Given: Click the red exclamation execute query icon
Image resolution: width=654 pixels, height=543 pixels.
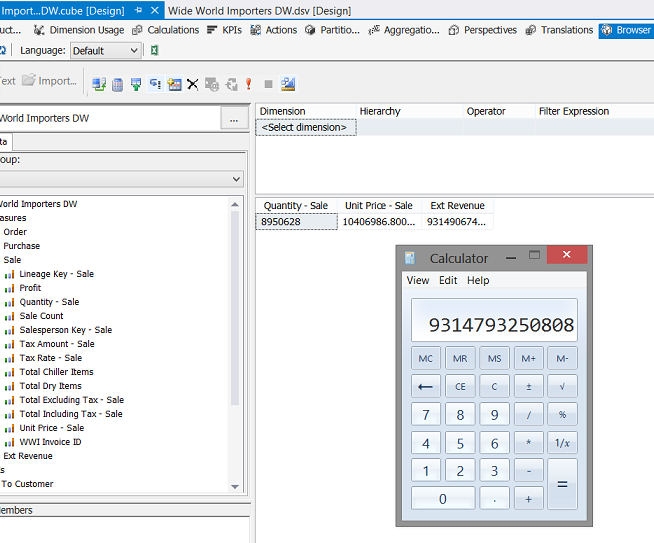Looking at the screenshot, I should coord(249,84).
